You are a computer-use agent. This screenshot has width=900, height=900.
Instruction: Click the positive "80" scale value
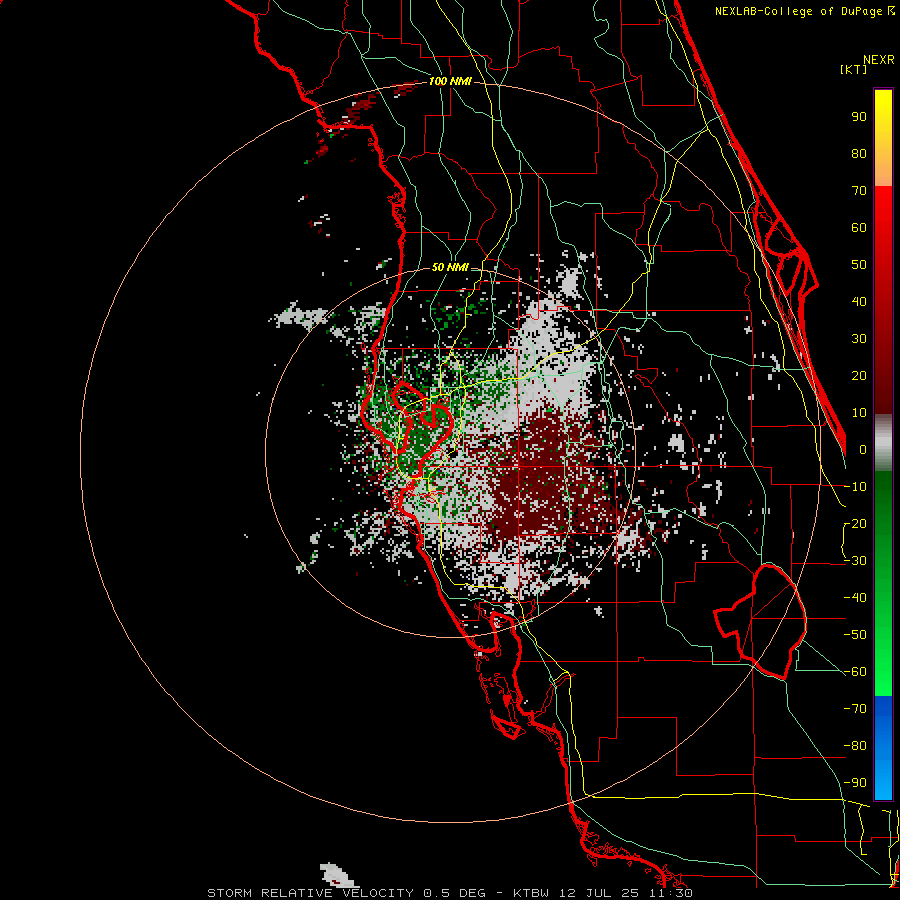coord(859,154)
